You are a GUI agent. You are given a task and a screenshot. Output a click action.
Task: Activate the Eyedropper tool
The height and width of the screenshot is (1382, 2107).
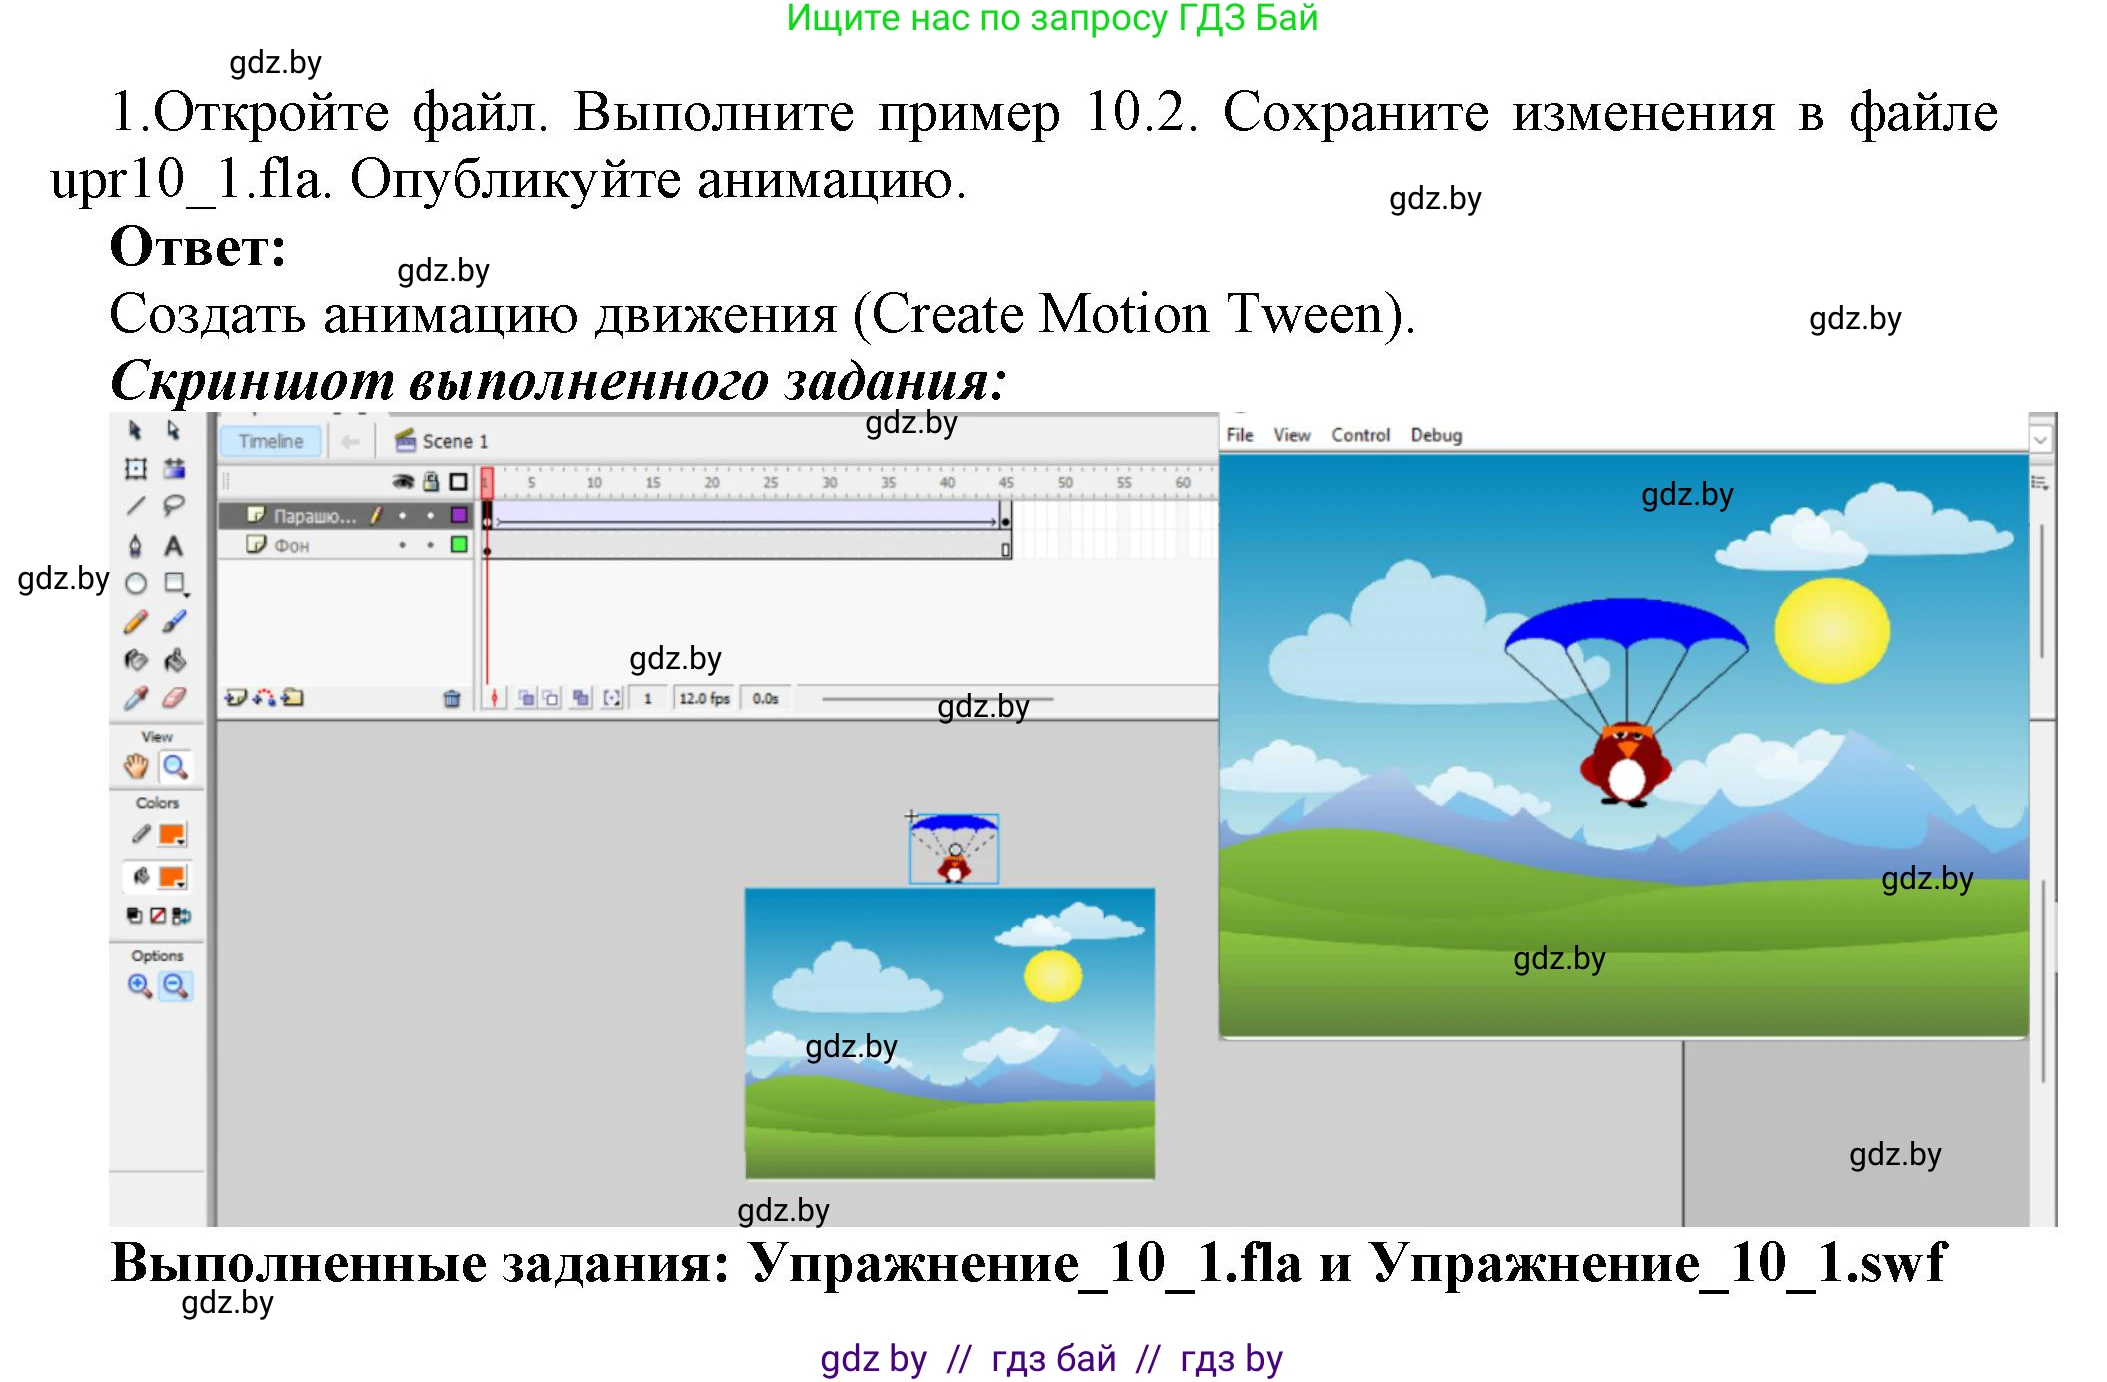click(x=135, y=698)
